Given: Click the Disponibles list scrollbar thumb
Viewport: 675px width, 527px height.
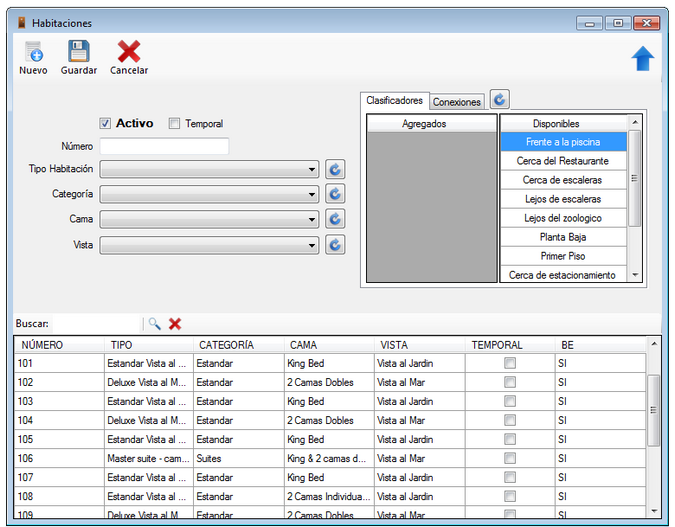Looking at the screenshot, I should (x=634, y=178).
